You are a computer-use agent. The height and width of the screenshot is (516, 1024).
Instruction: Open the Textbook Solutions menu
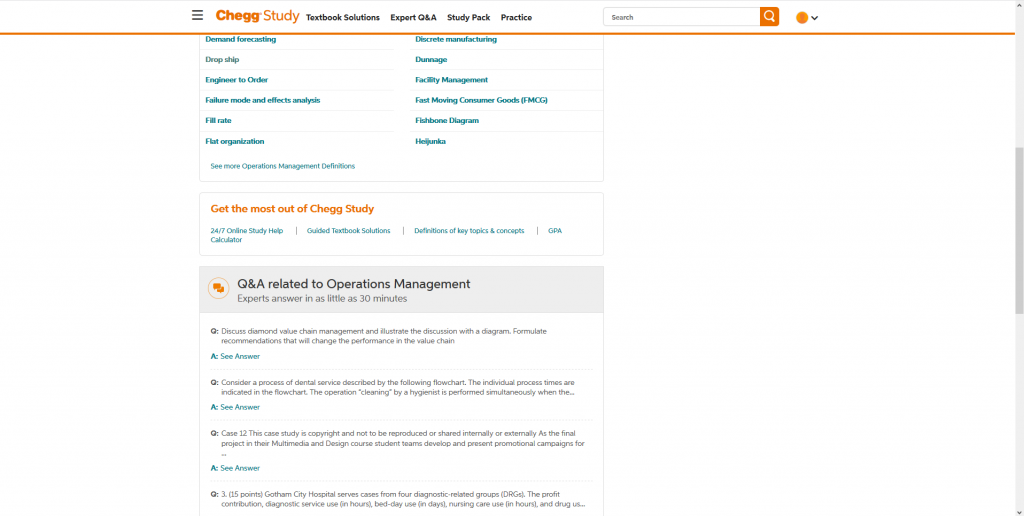tap(343, 17)
